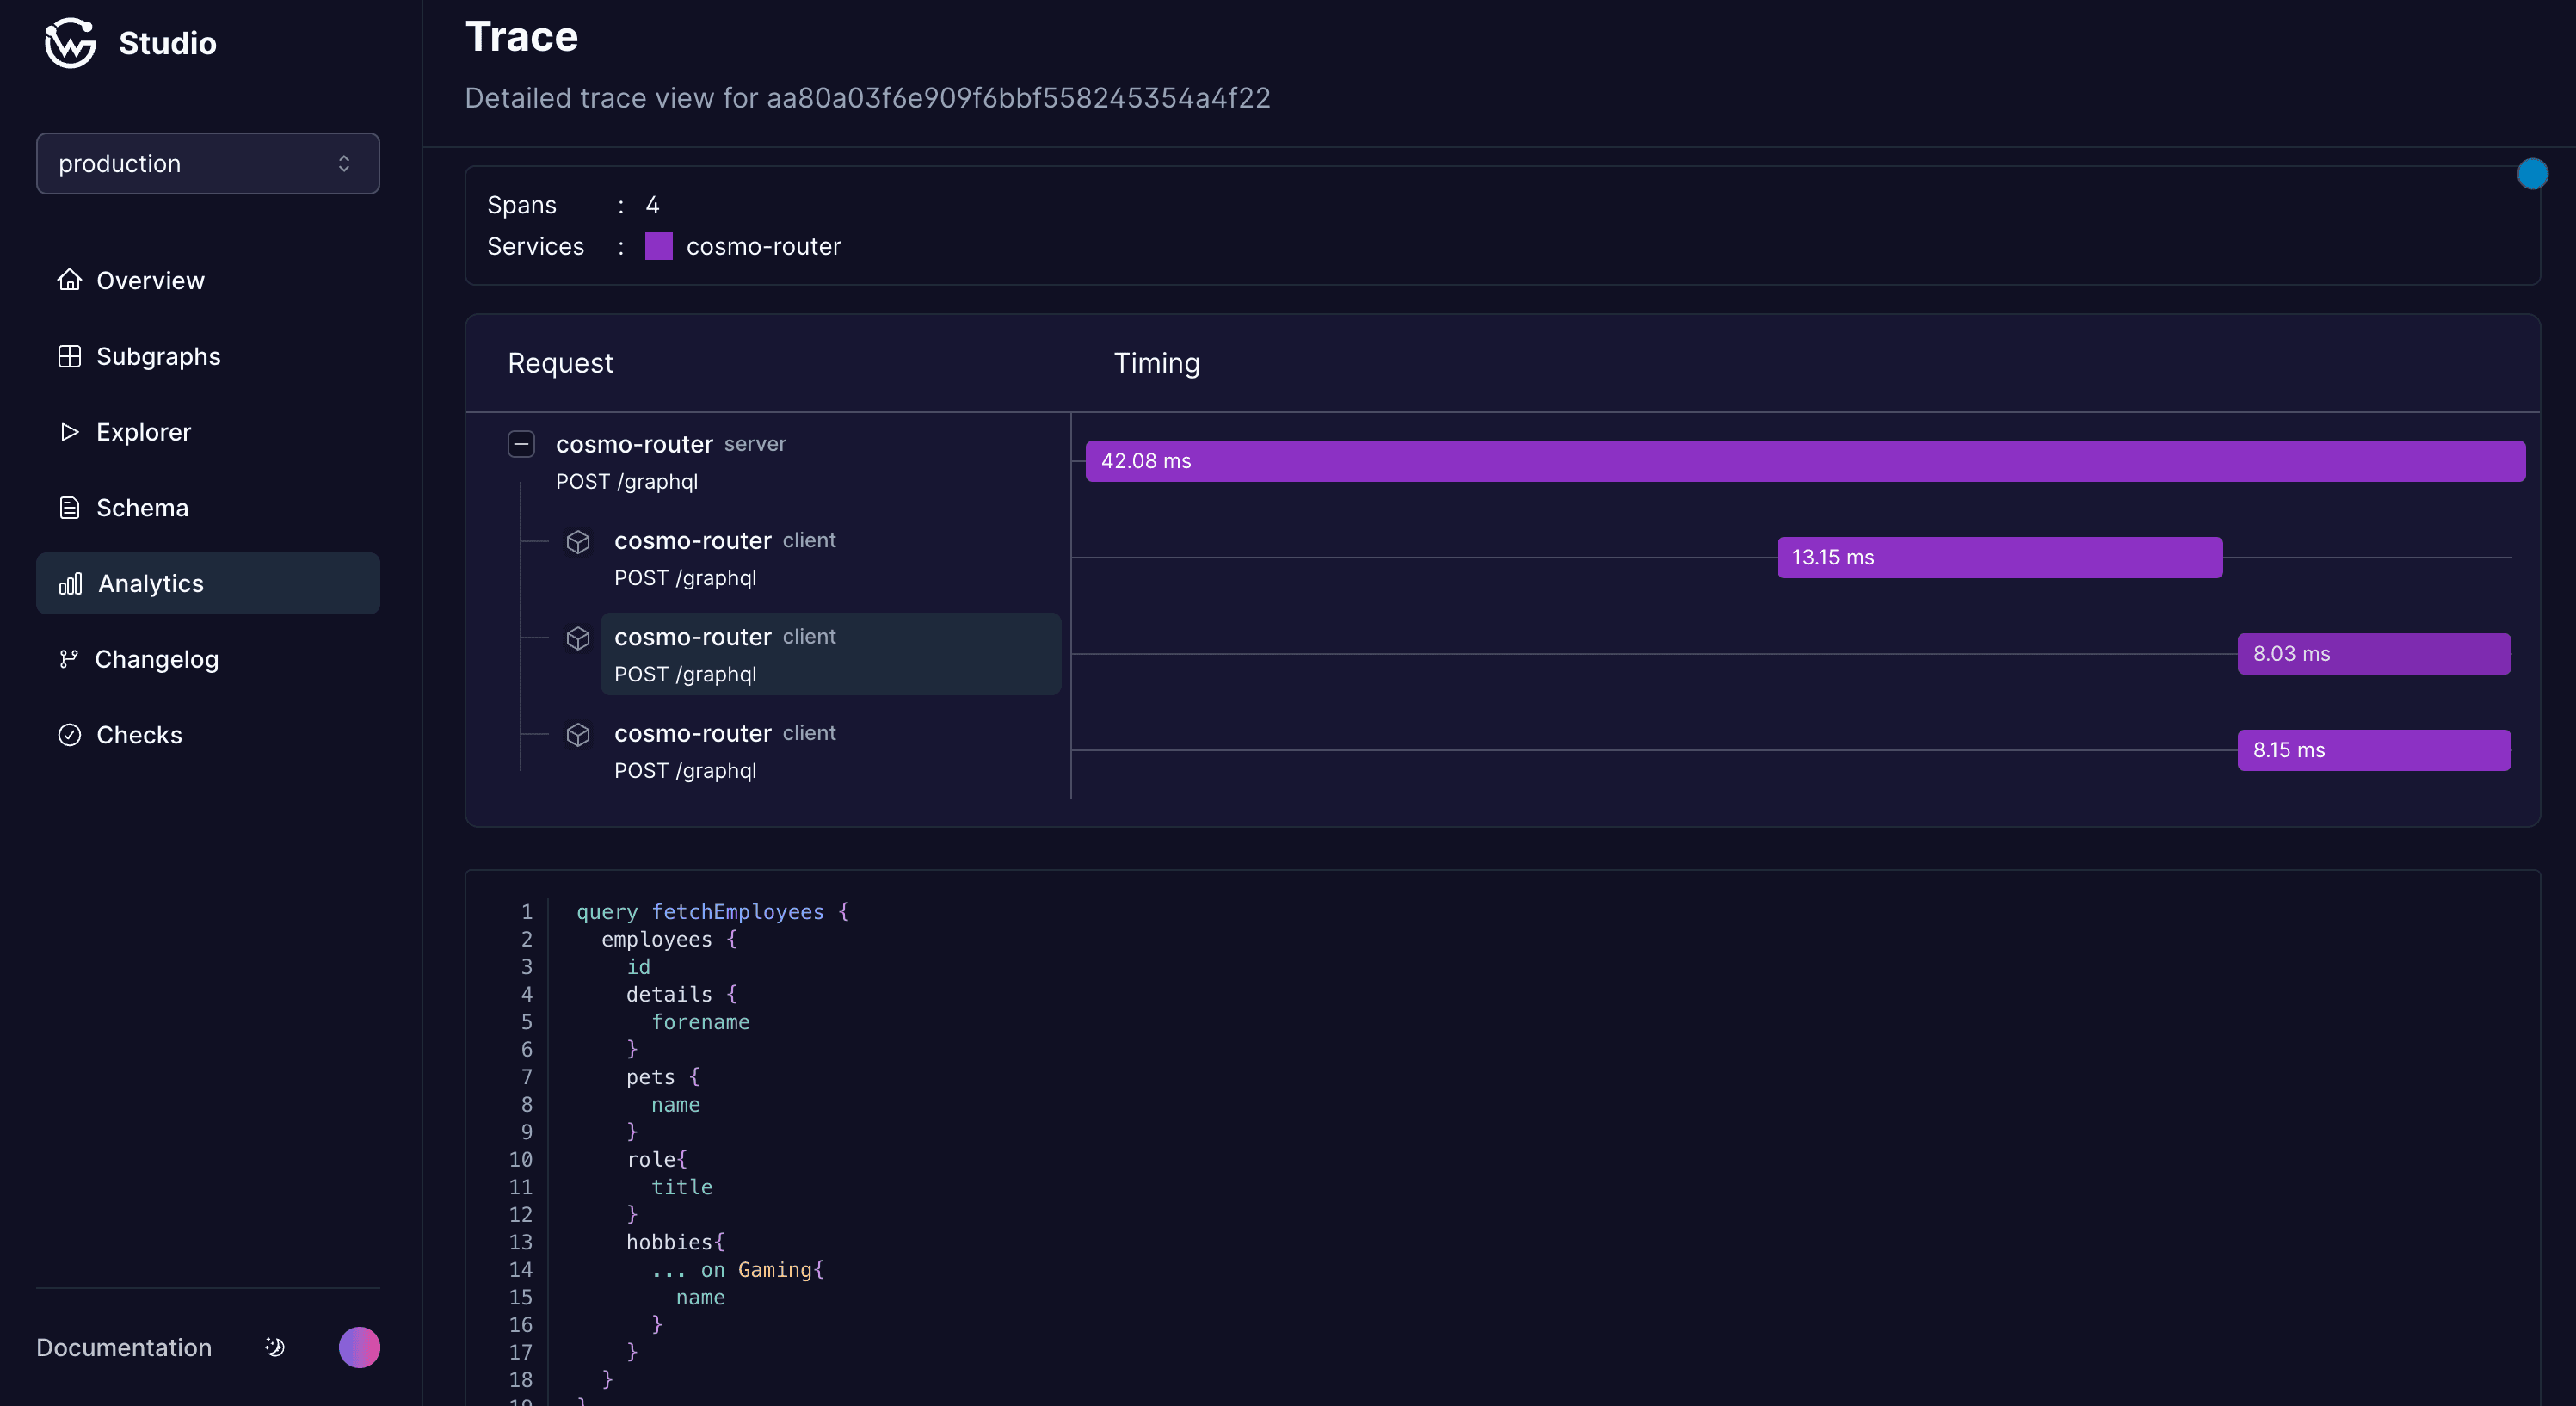Click the Changelog navigation icon
This screenshot has width=2576, height=1406.
tap(67, 660)
